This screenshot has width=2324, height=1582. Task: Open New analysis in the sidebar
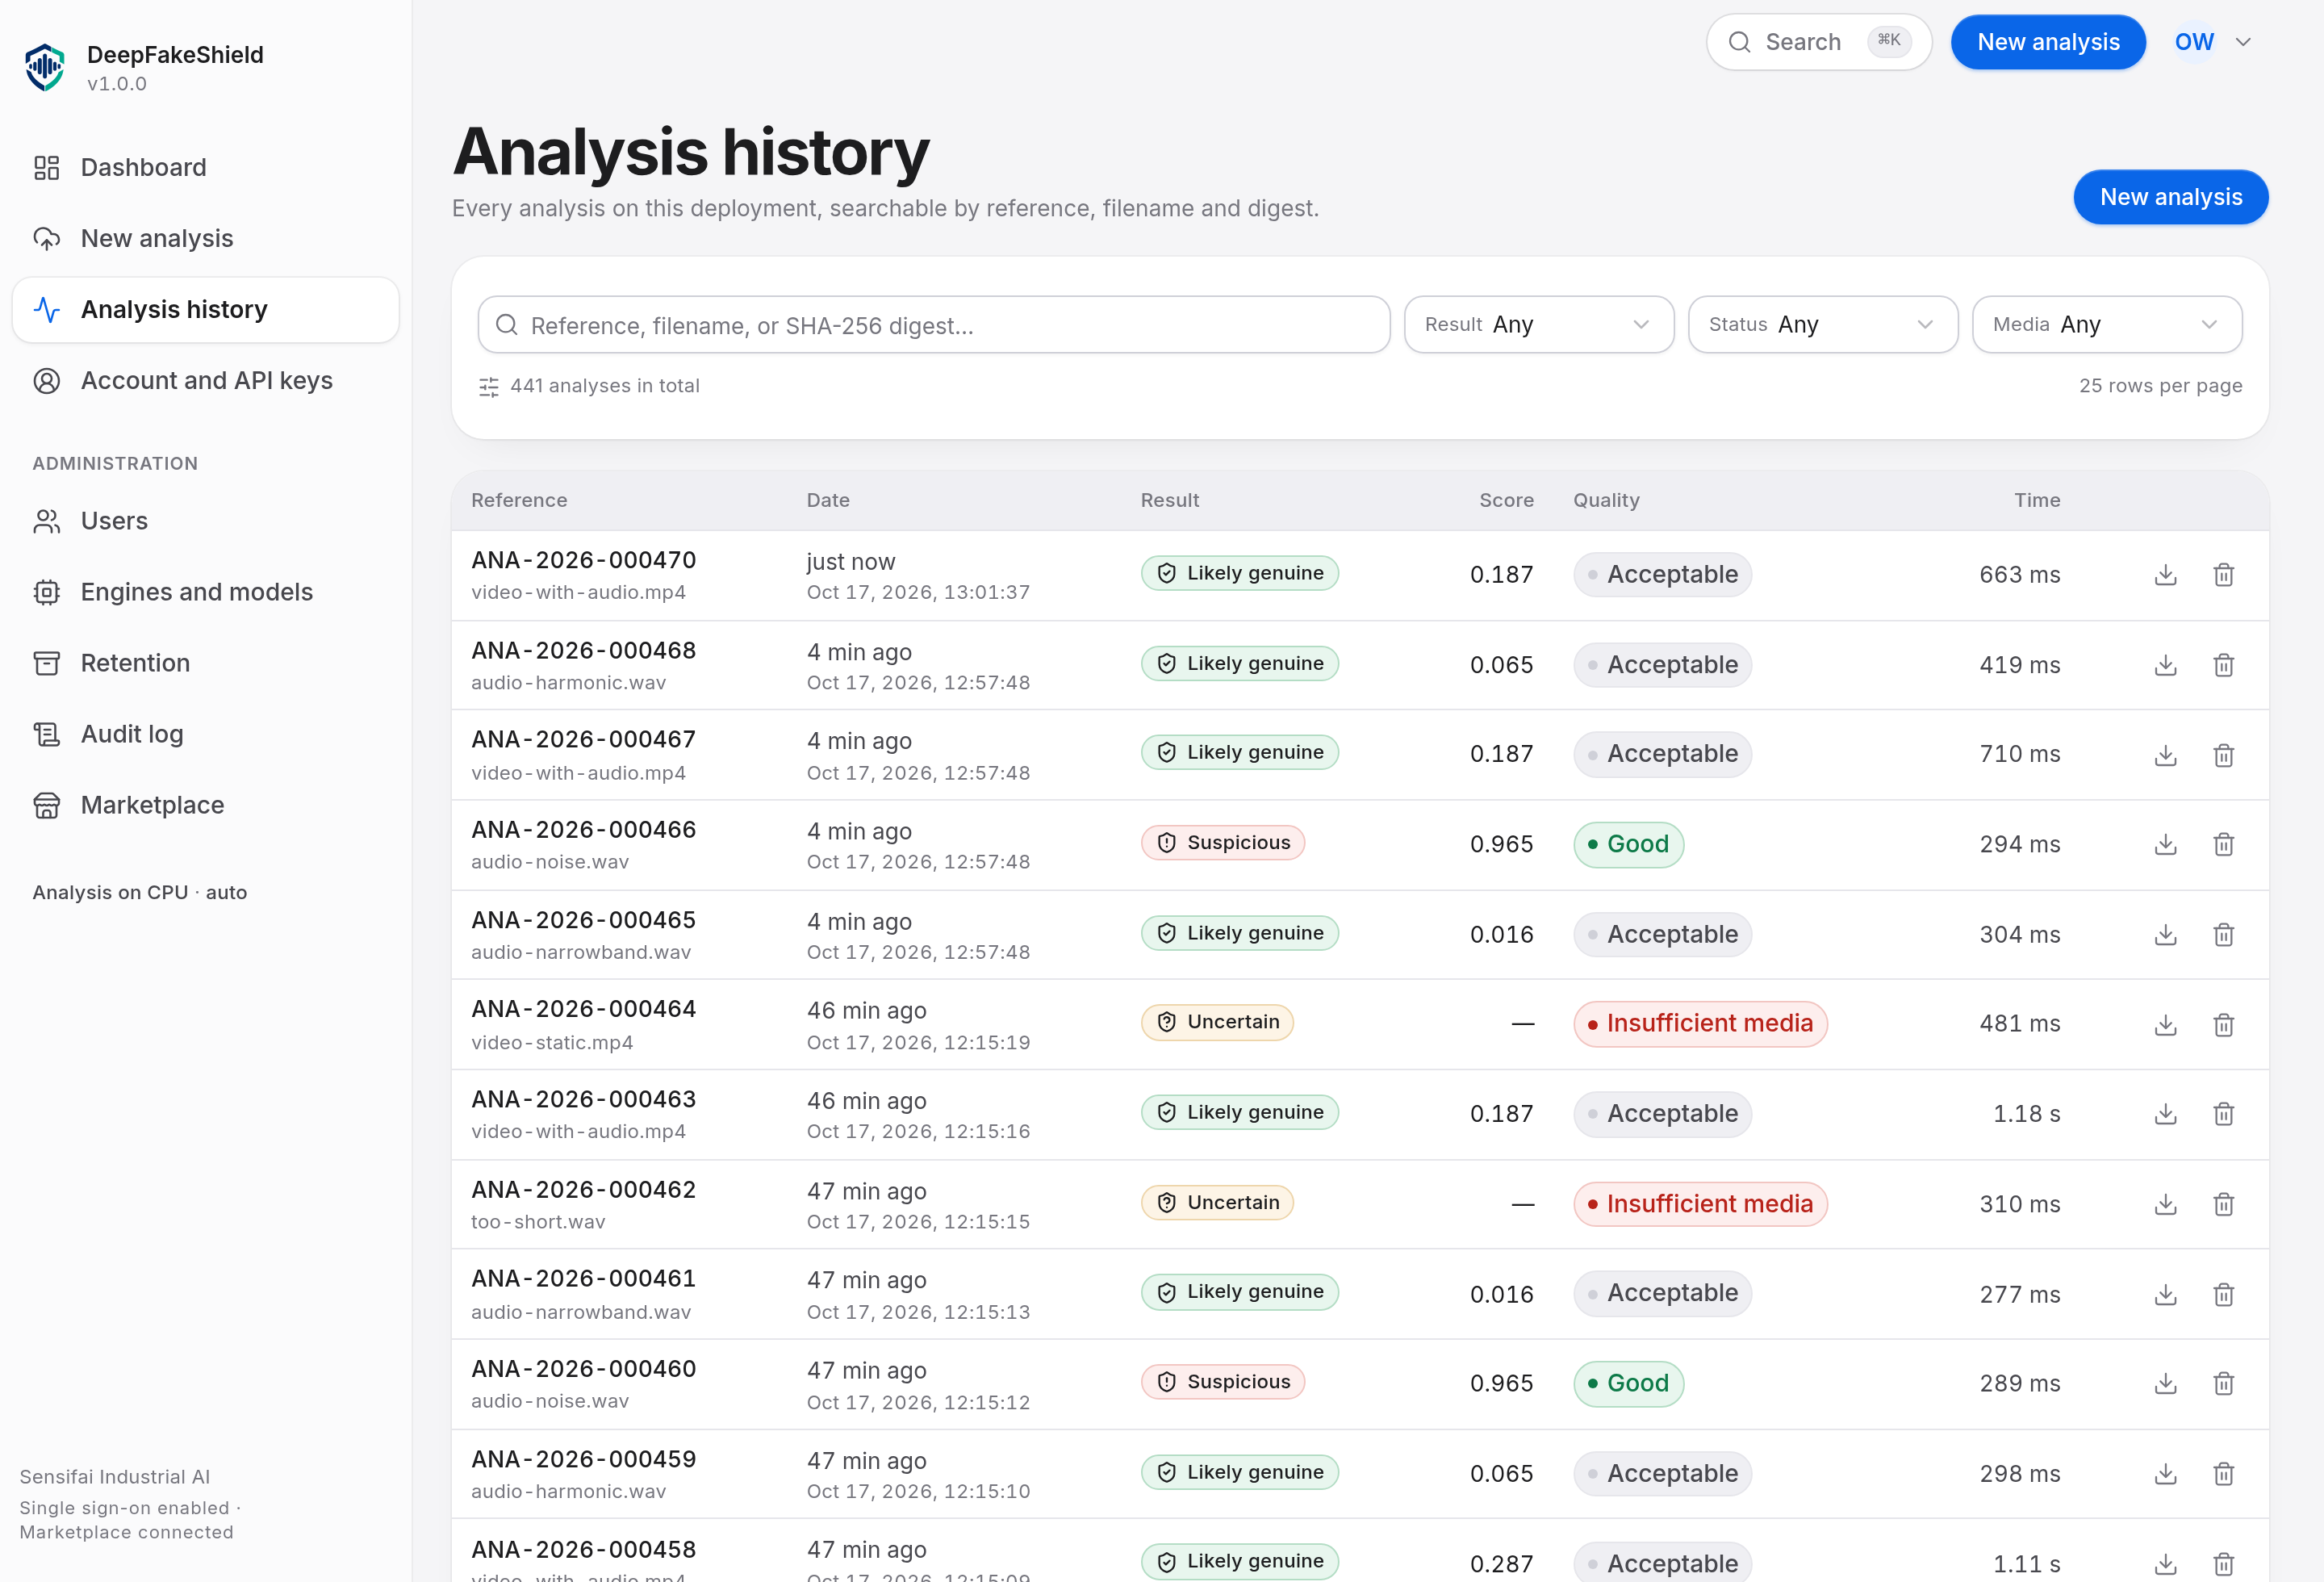(206, 238)
